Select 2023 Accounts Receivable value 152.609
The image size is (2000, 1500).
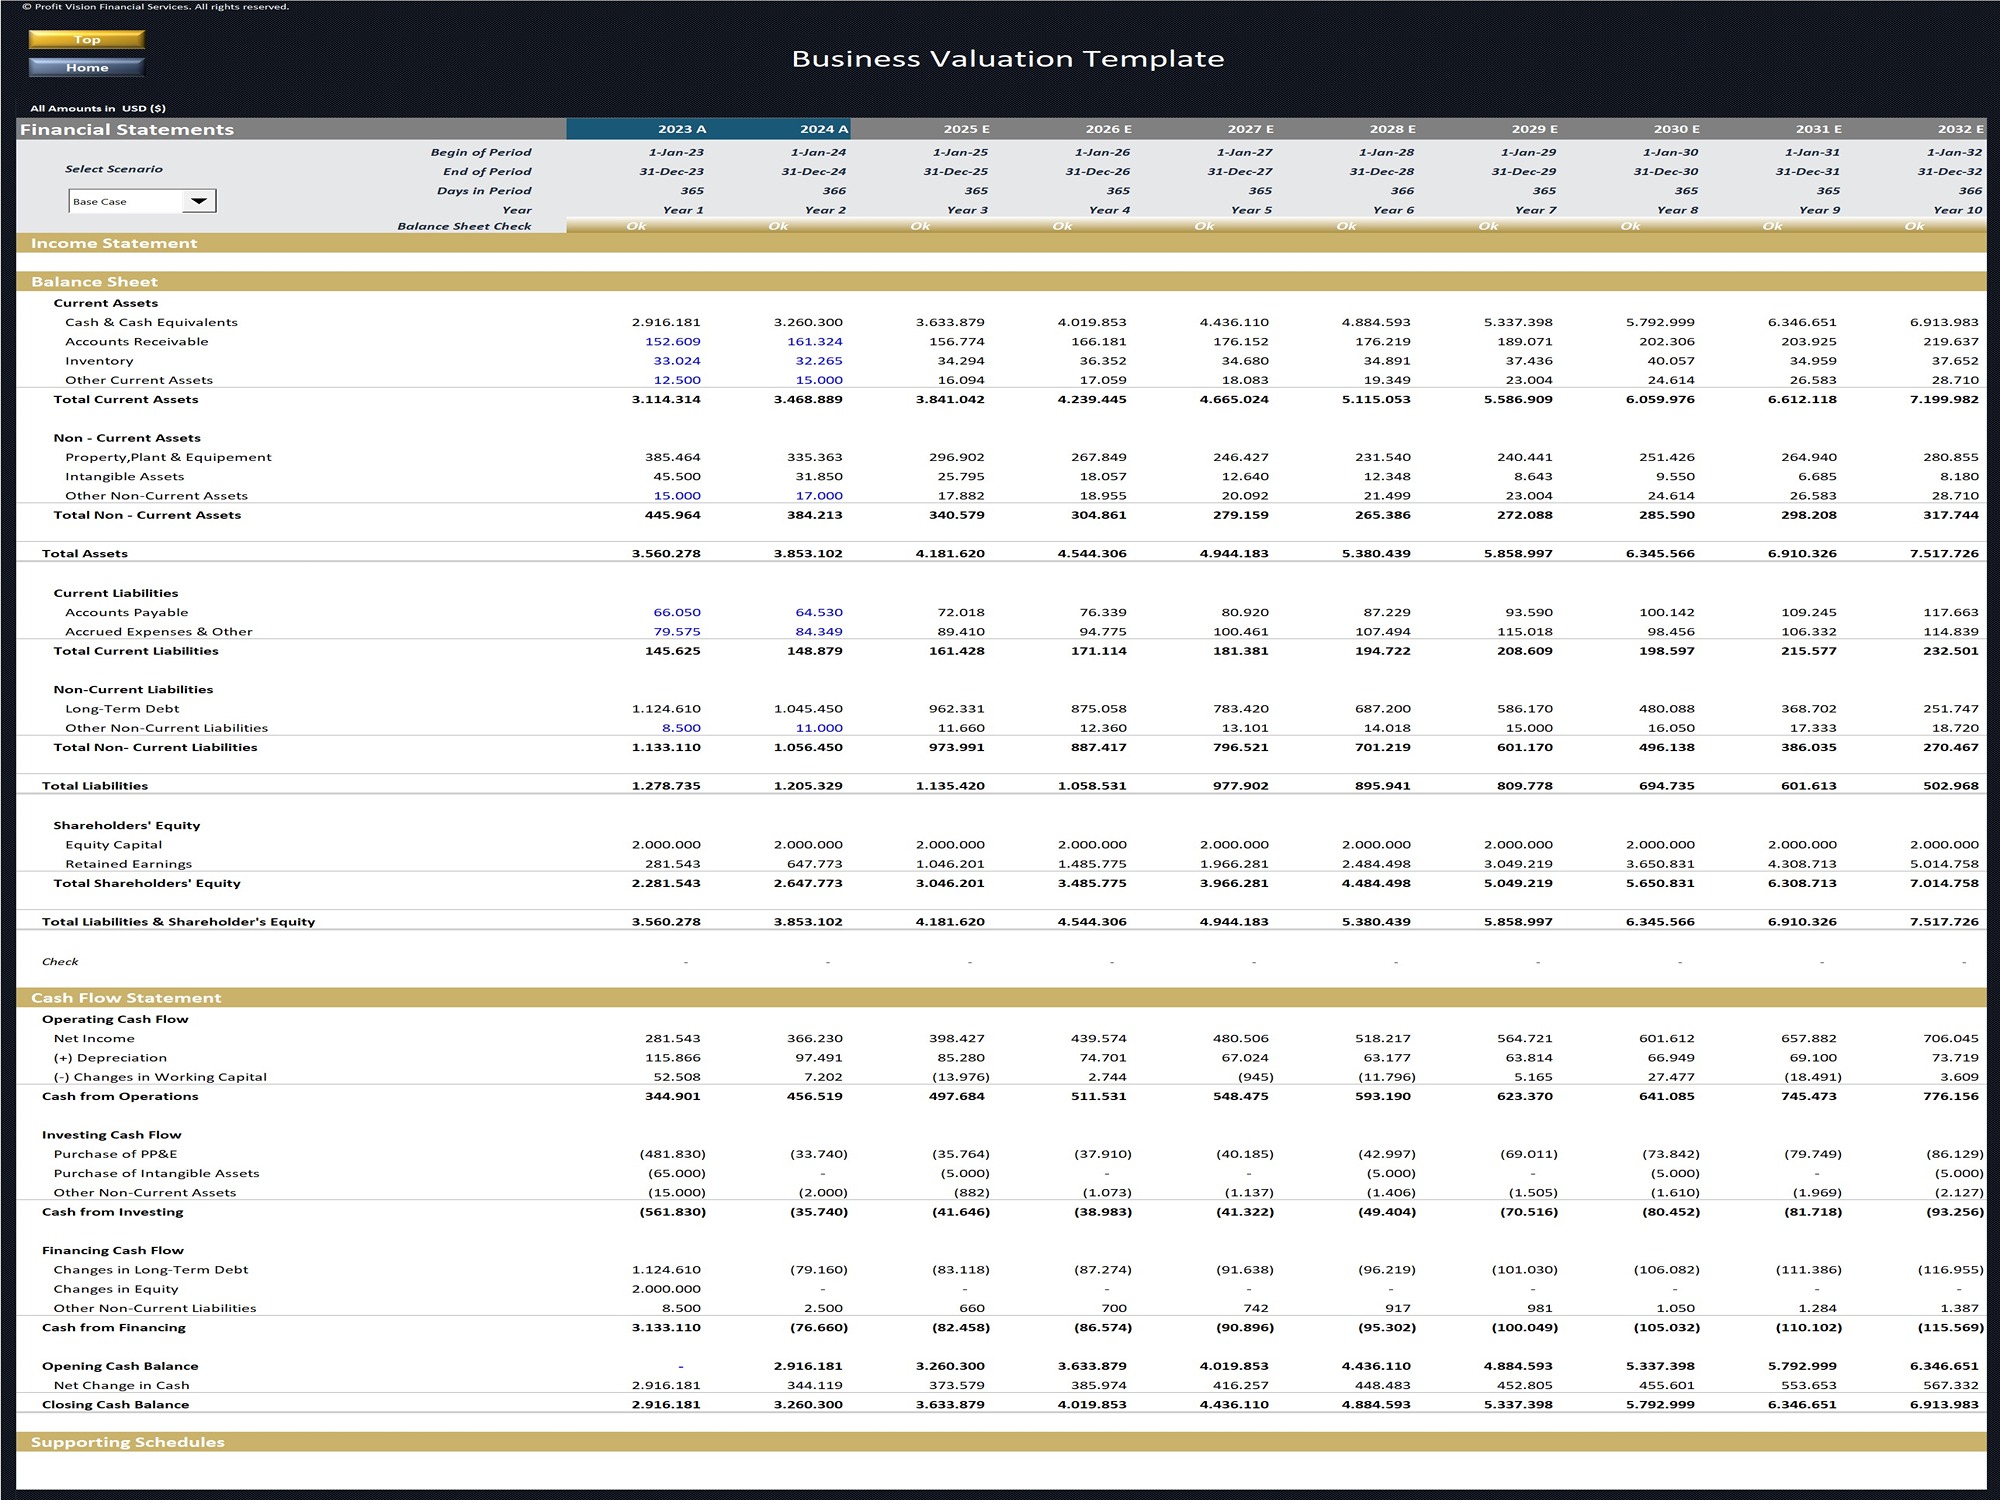(672, 342)
